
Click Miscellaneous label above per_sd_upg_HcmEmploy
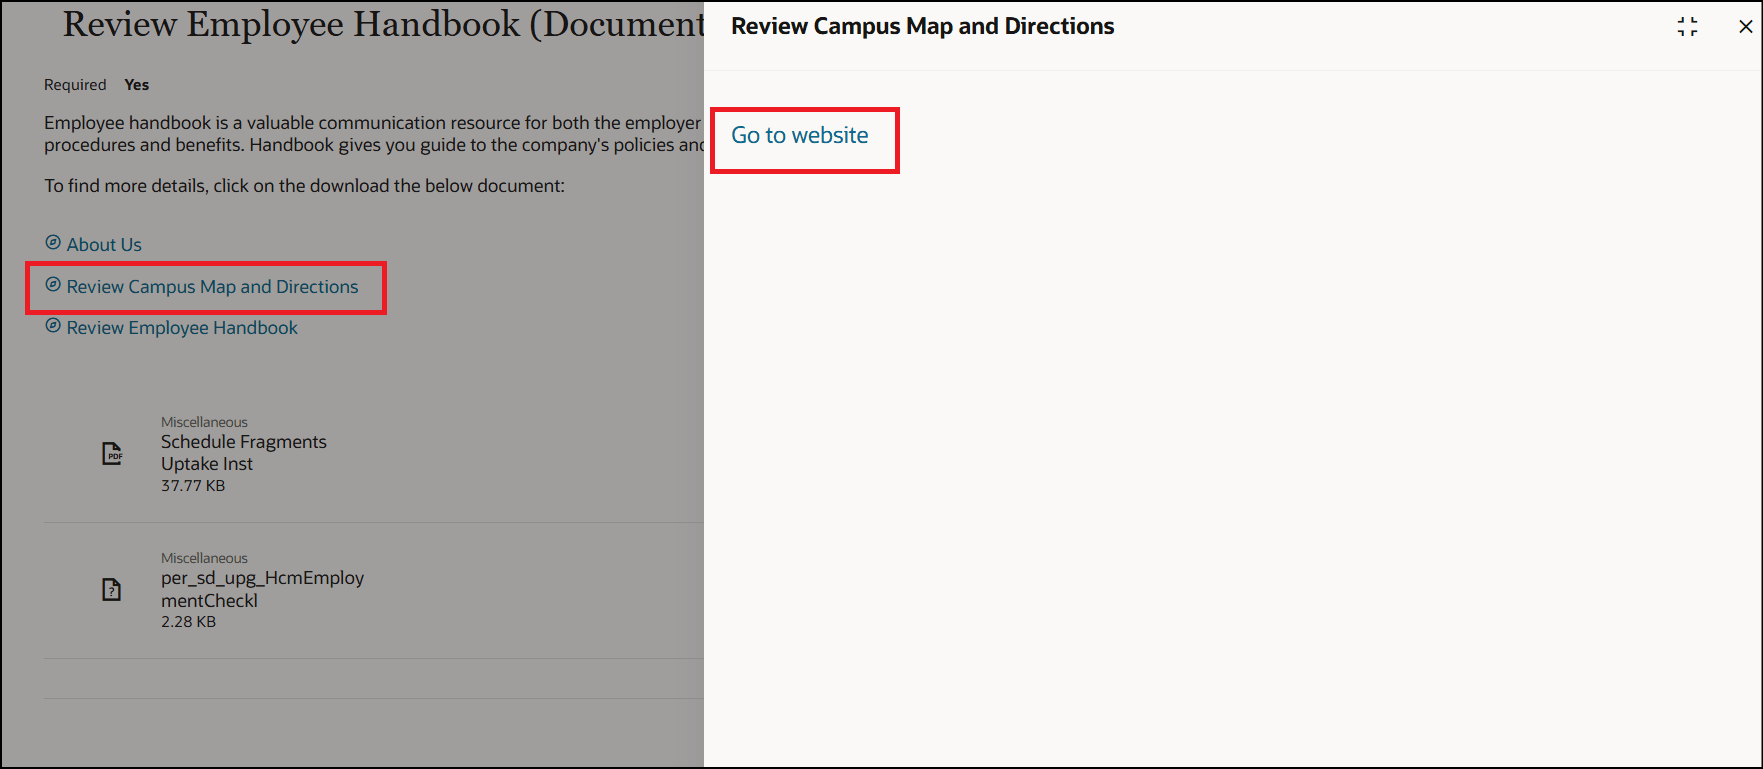204,558
